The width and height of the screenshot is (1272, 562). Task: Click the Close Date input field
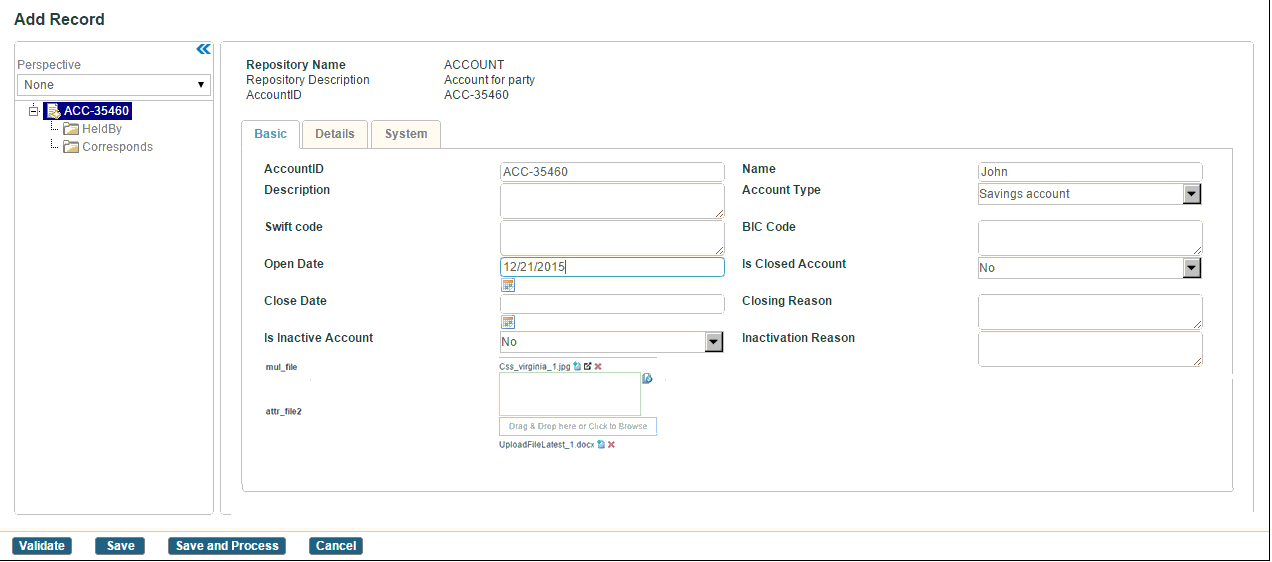(612, 304)
